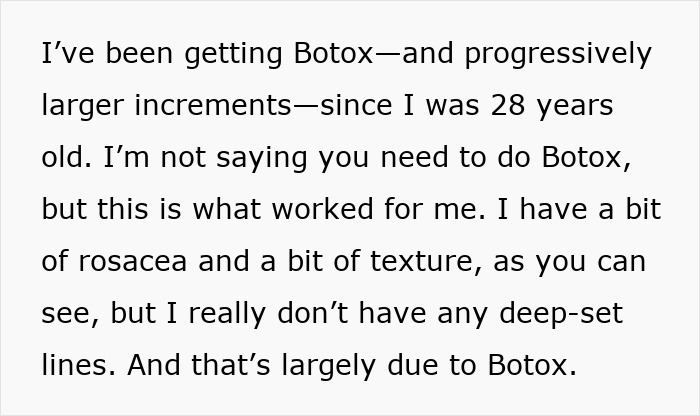Image resolution: width=700 pixels, height=416 pixels.
Task: Click the word "need" in third line
Action: tap(414, 157)
